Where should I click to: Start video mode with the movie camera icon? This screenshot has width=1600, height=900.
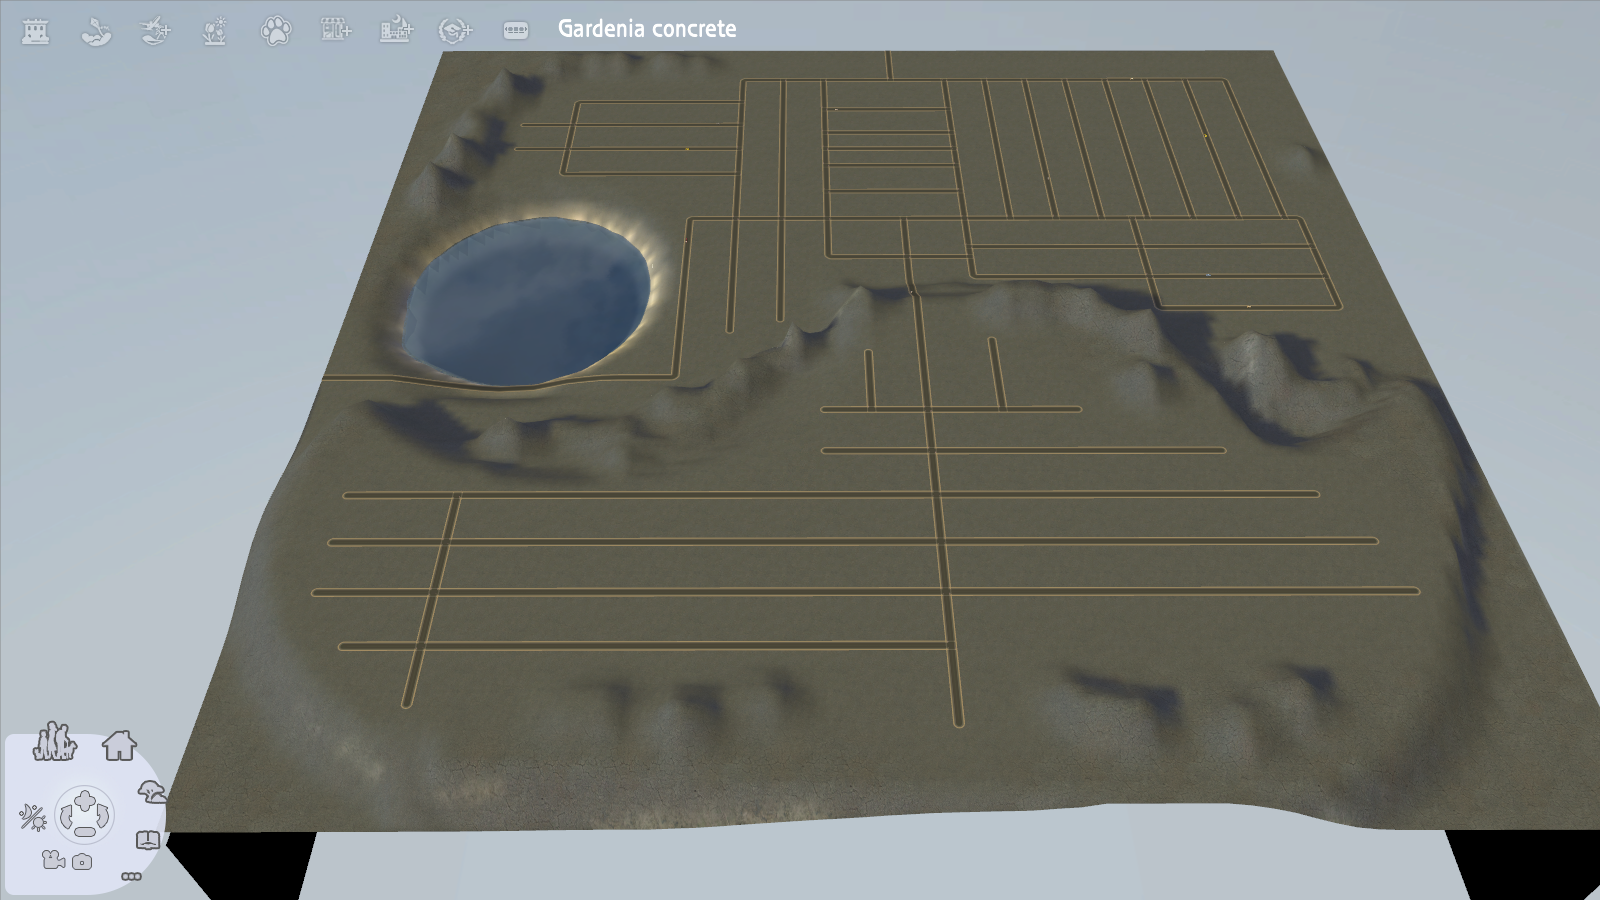[54, 858]
